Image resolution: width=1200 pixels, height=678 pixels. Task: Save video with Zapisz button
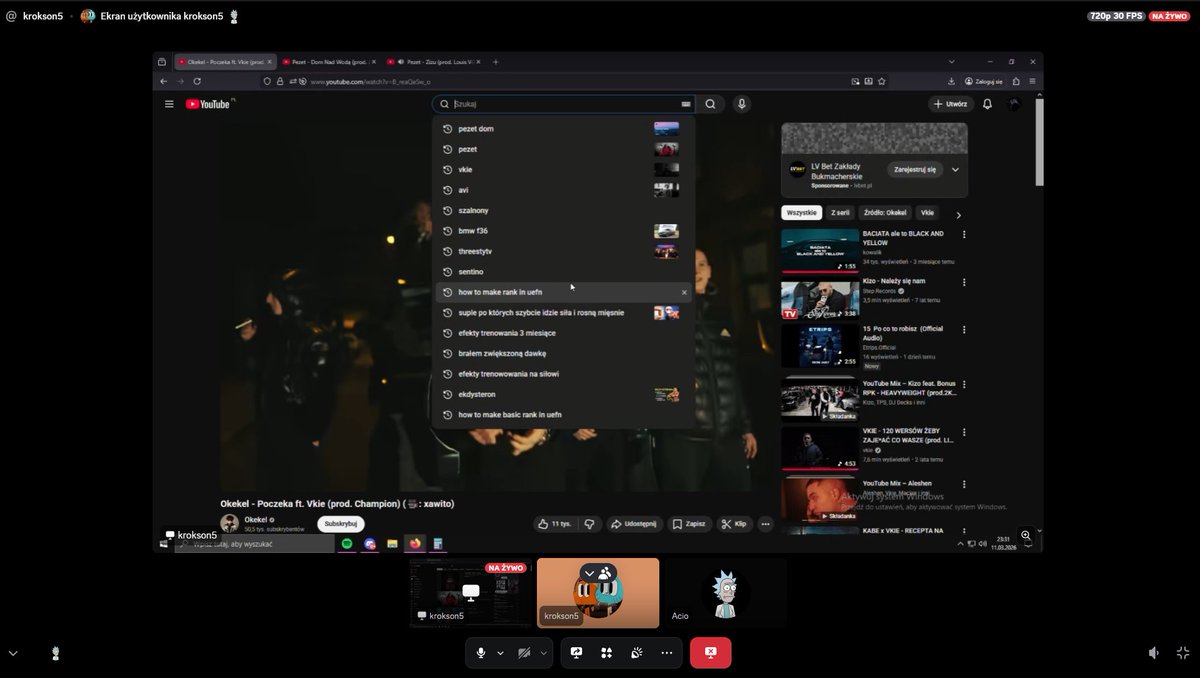tap(689, 523)
